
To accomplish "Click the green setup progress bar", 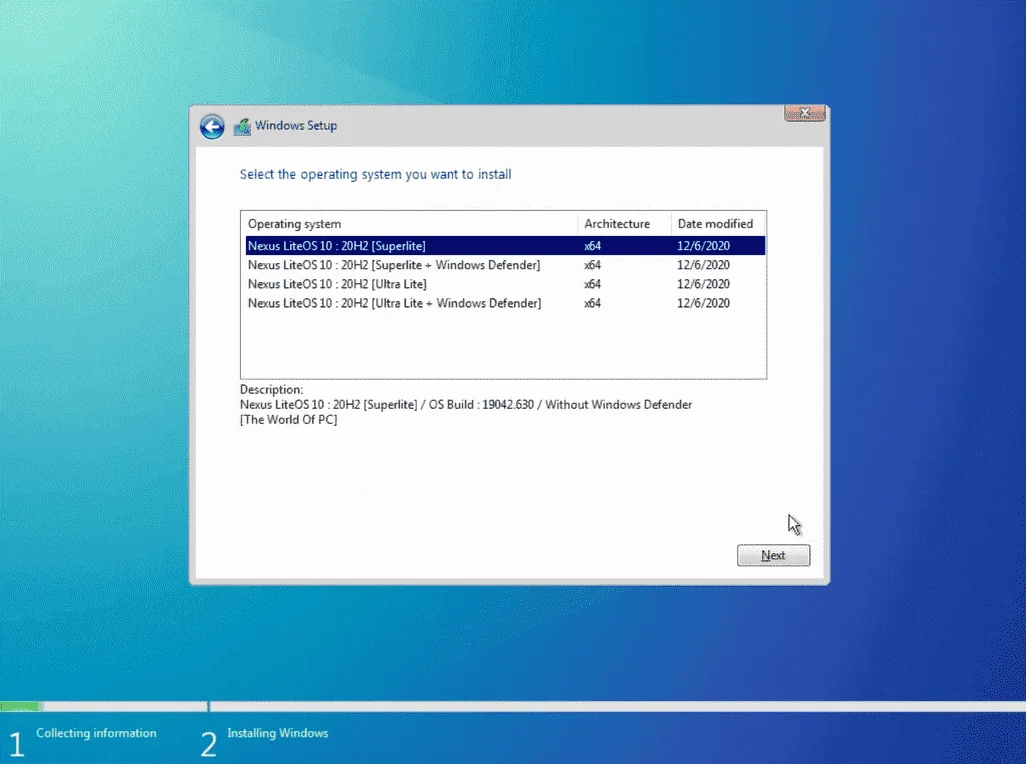I will (20, 706).
